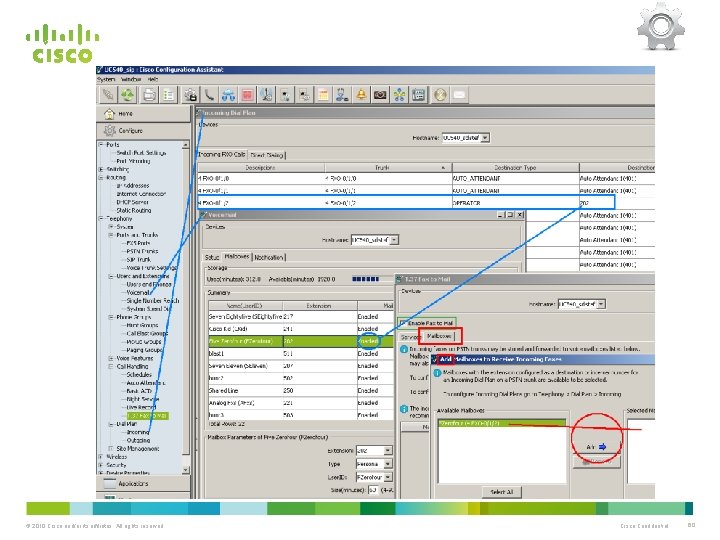Click the Configure gear icon in sidebar
This screenshot has height=540, width=720.
coord(109,130)
